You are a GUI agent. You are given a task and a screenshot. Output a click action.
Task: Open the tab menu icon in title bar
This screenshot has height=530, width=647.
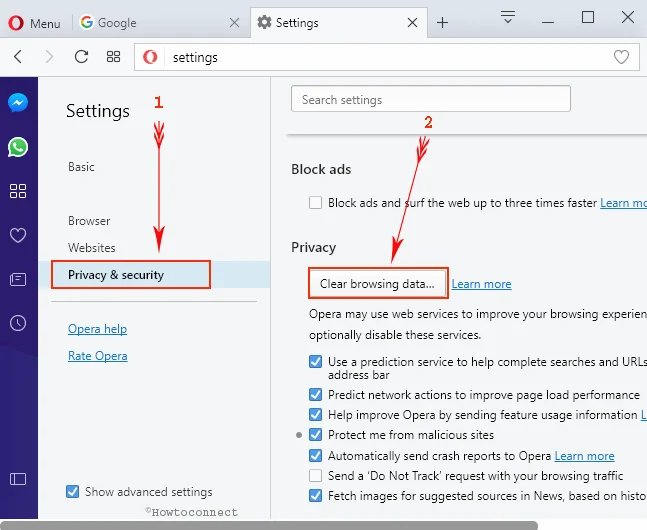[x=508, y=17]
